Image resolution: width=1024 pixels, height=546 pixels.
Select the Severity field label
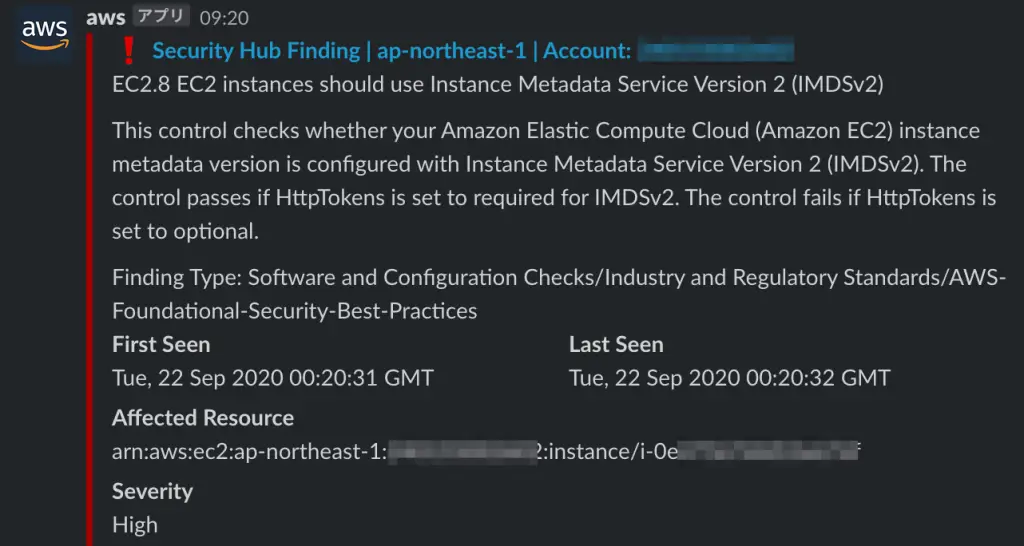[x=152, y=491]
